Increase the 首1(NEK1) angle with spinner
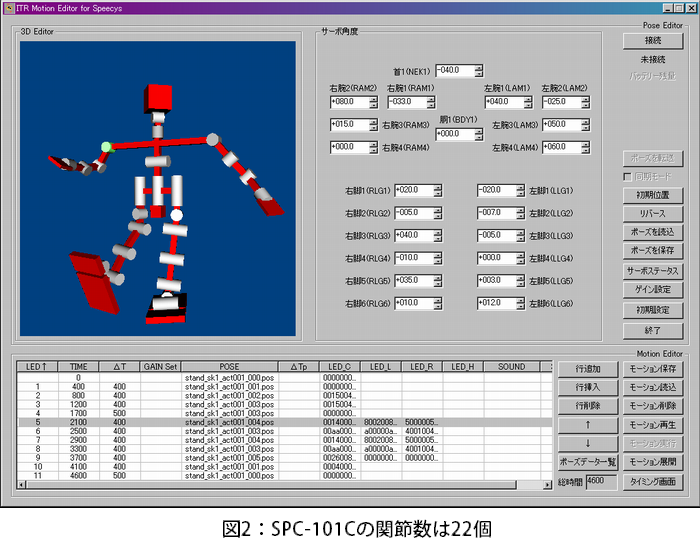Screen dimensions: 700x548 click(478, 66)
